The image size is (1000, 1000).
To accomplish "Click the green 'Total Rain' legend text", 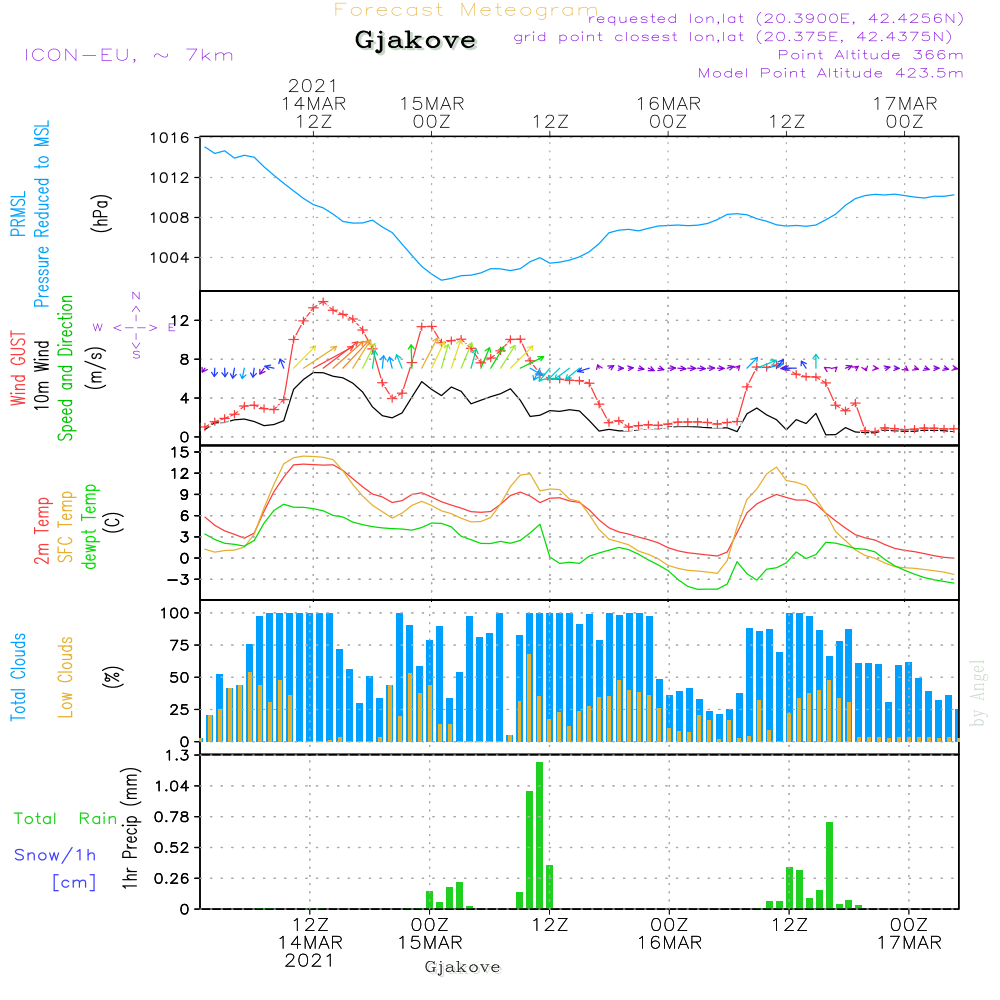I will (66, 819).
